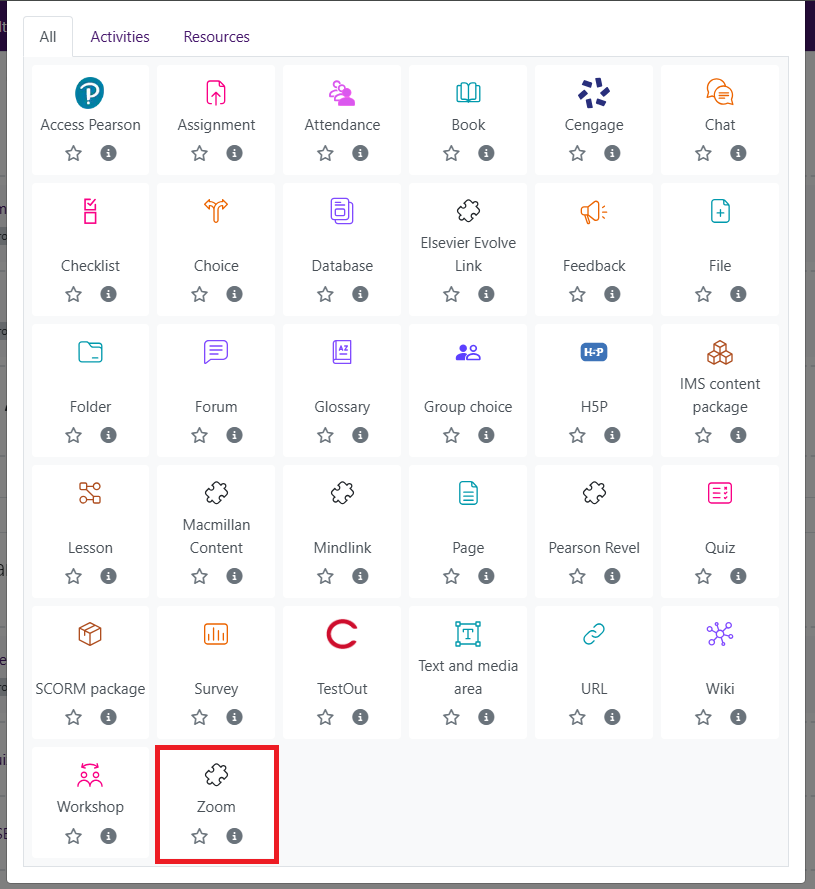Toggle the favourite star for Book
815x889 pixels.
[x=451, y=153]
